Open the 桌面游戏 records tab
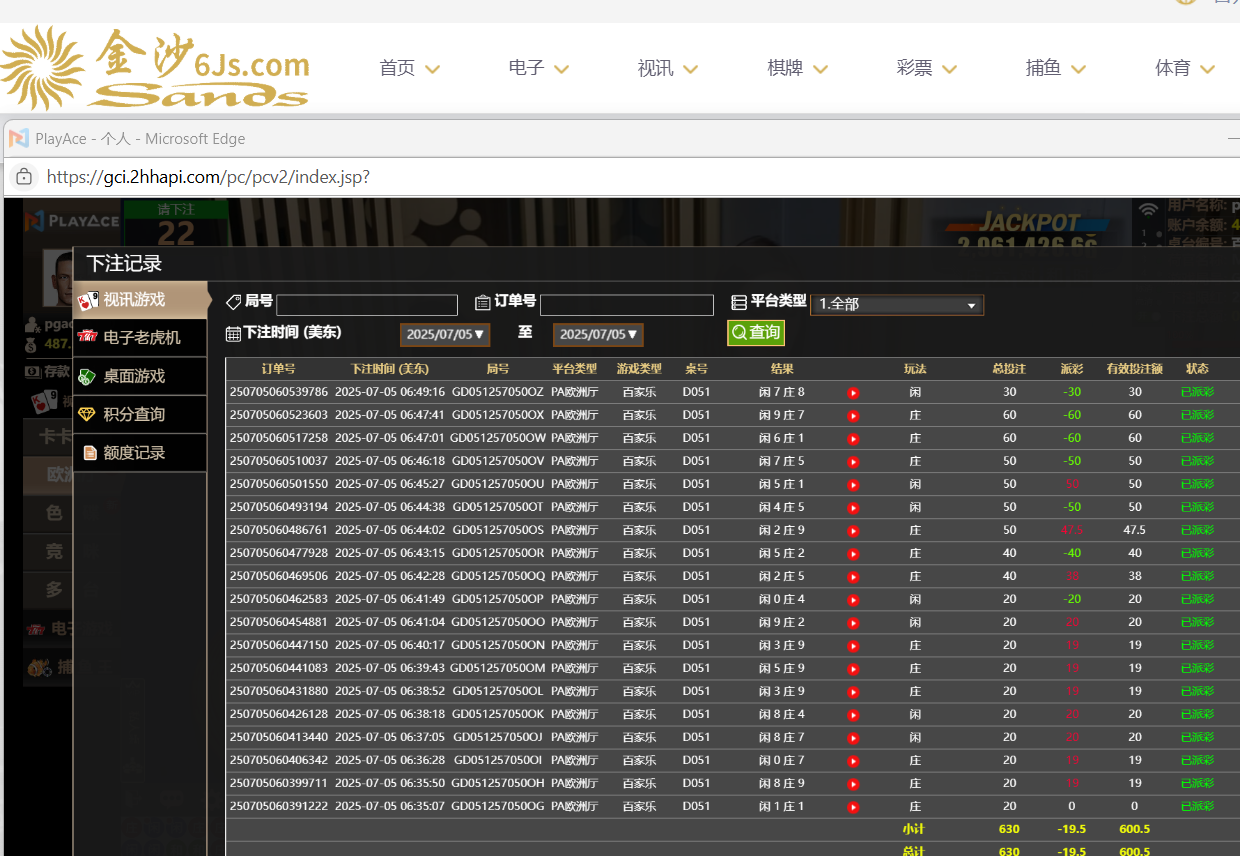The height and width of the screenshot is (856, 1240). coord(140,376)
